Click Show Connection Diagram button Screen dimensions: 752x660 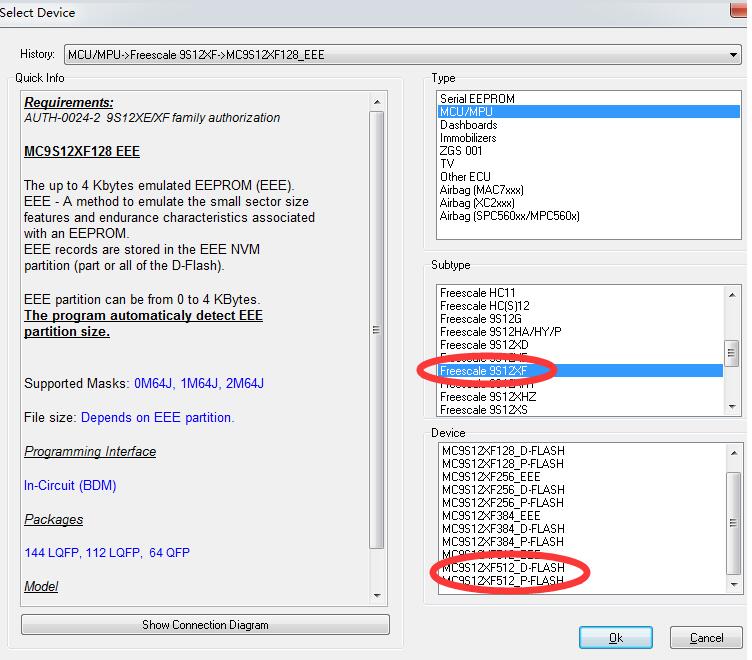pyautogui.click(x=205, y=625)
